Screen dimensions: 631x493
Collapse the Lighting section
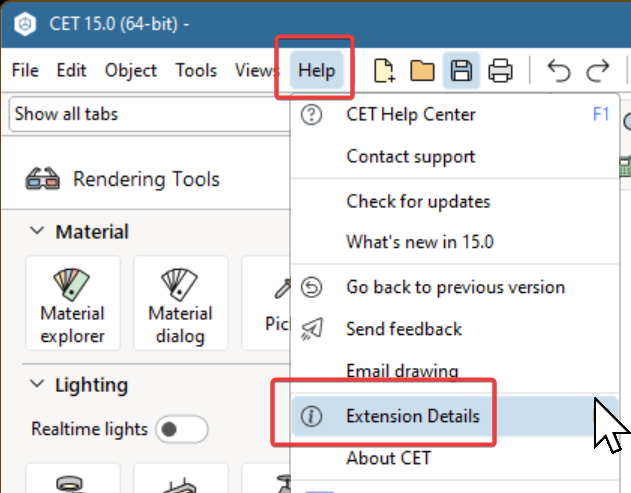coord(37,384)
